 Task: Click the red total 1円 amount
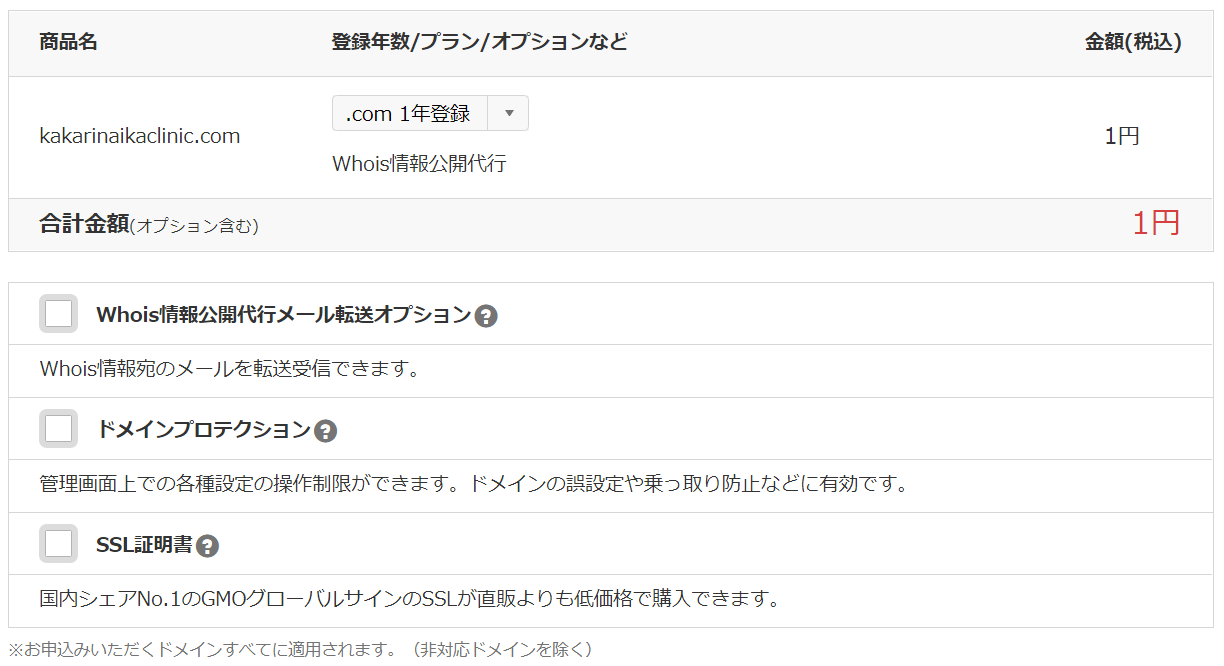[1155, 223]
